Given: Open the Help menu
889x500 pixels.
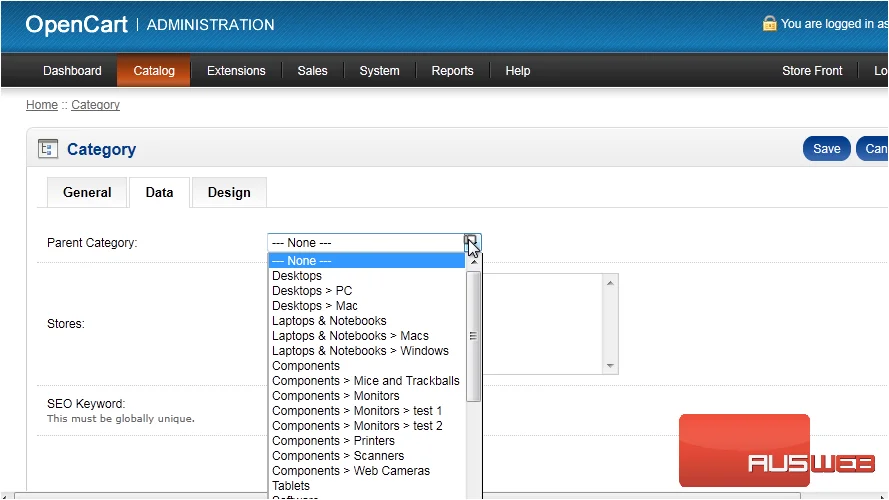Looking at the screenshot, I should coord(518,71).
